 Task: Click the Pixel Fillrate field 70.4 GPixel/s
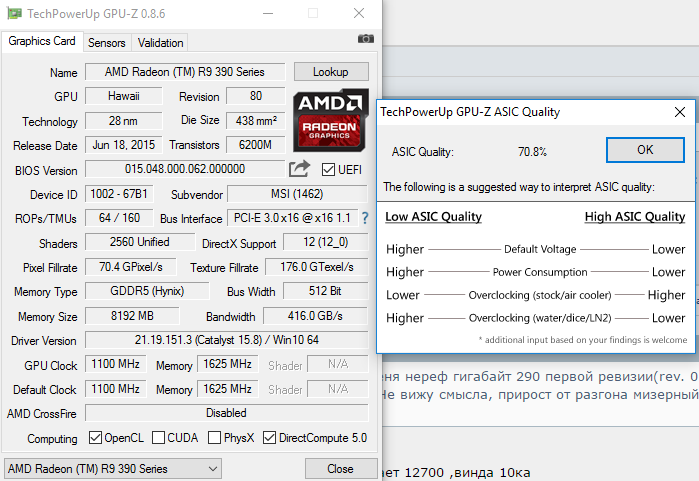click(x=131, y=267)
